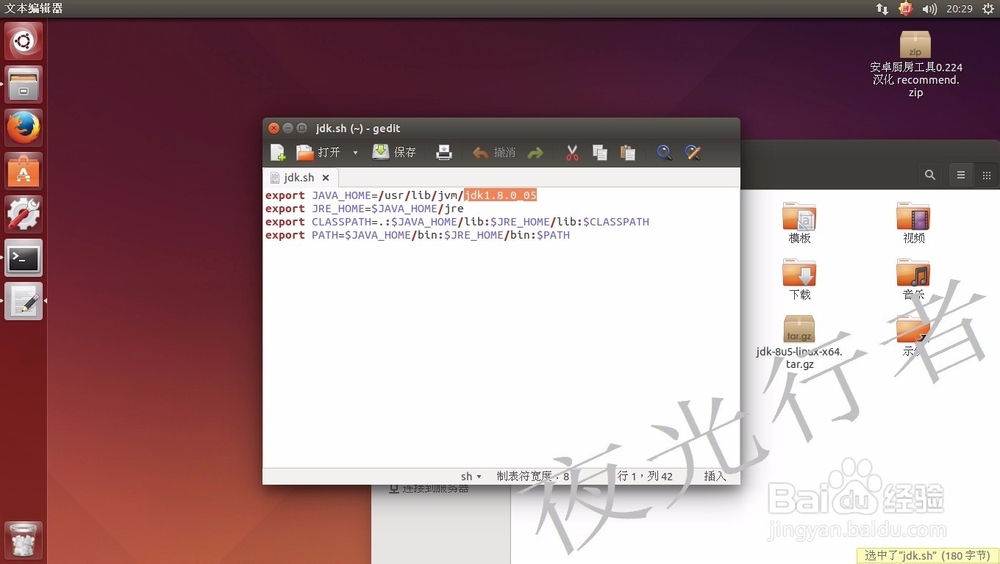The image size is (1000, 564).
Task: Click the JRE_HOME export line
Action: click(x=364, y=209)
